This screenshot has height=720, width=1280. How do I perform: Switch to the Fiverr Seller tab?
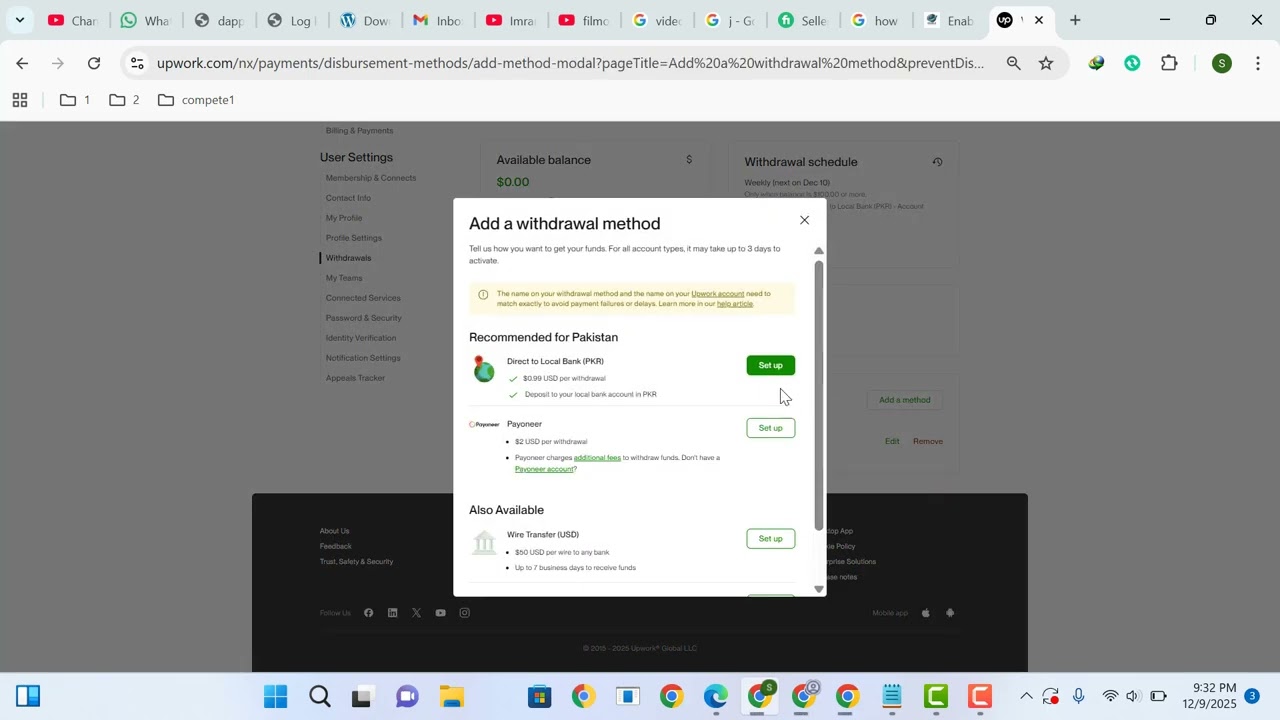pyautogui.click(x=803, y=20)
